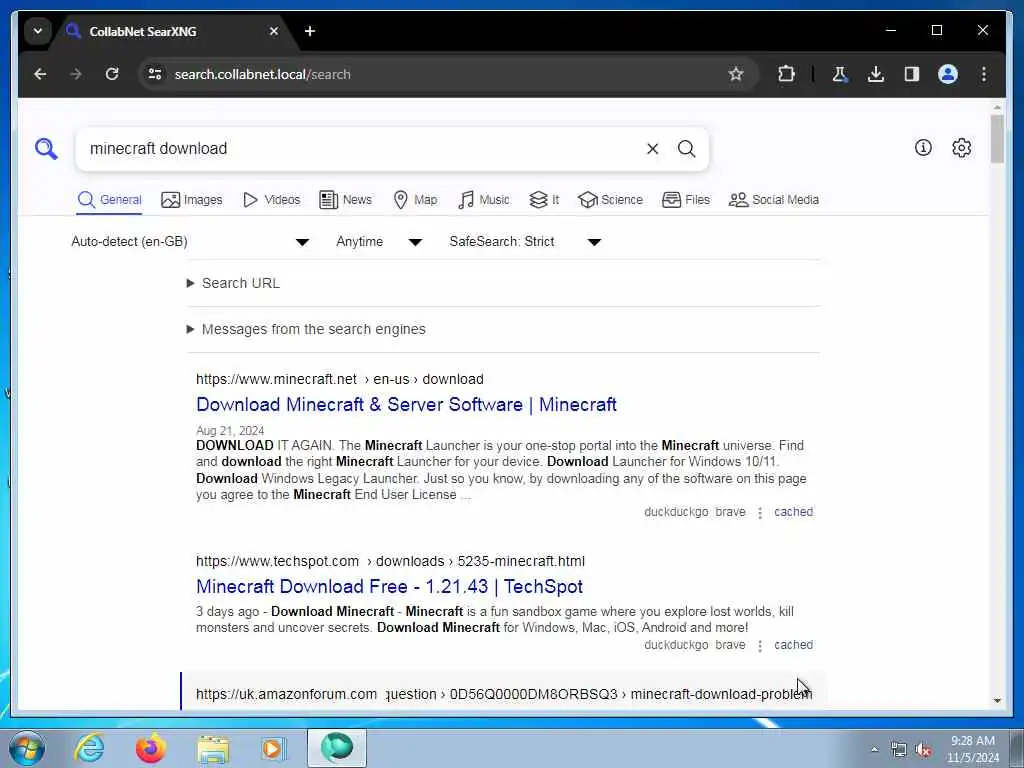Open browser Downloads icon
The image size is (1024, 768).
point(876,74)
